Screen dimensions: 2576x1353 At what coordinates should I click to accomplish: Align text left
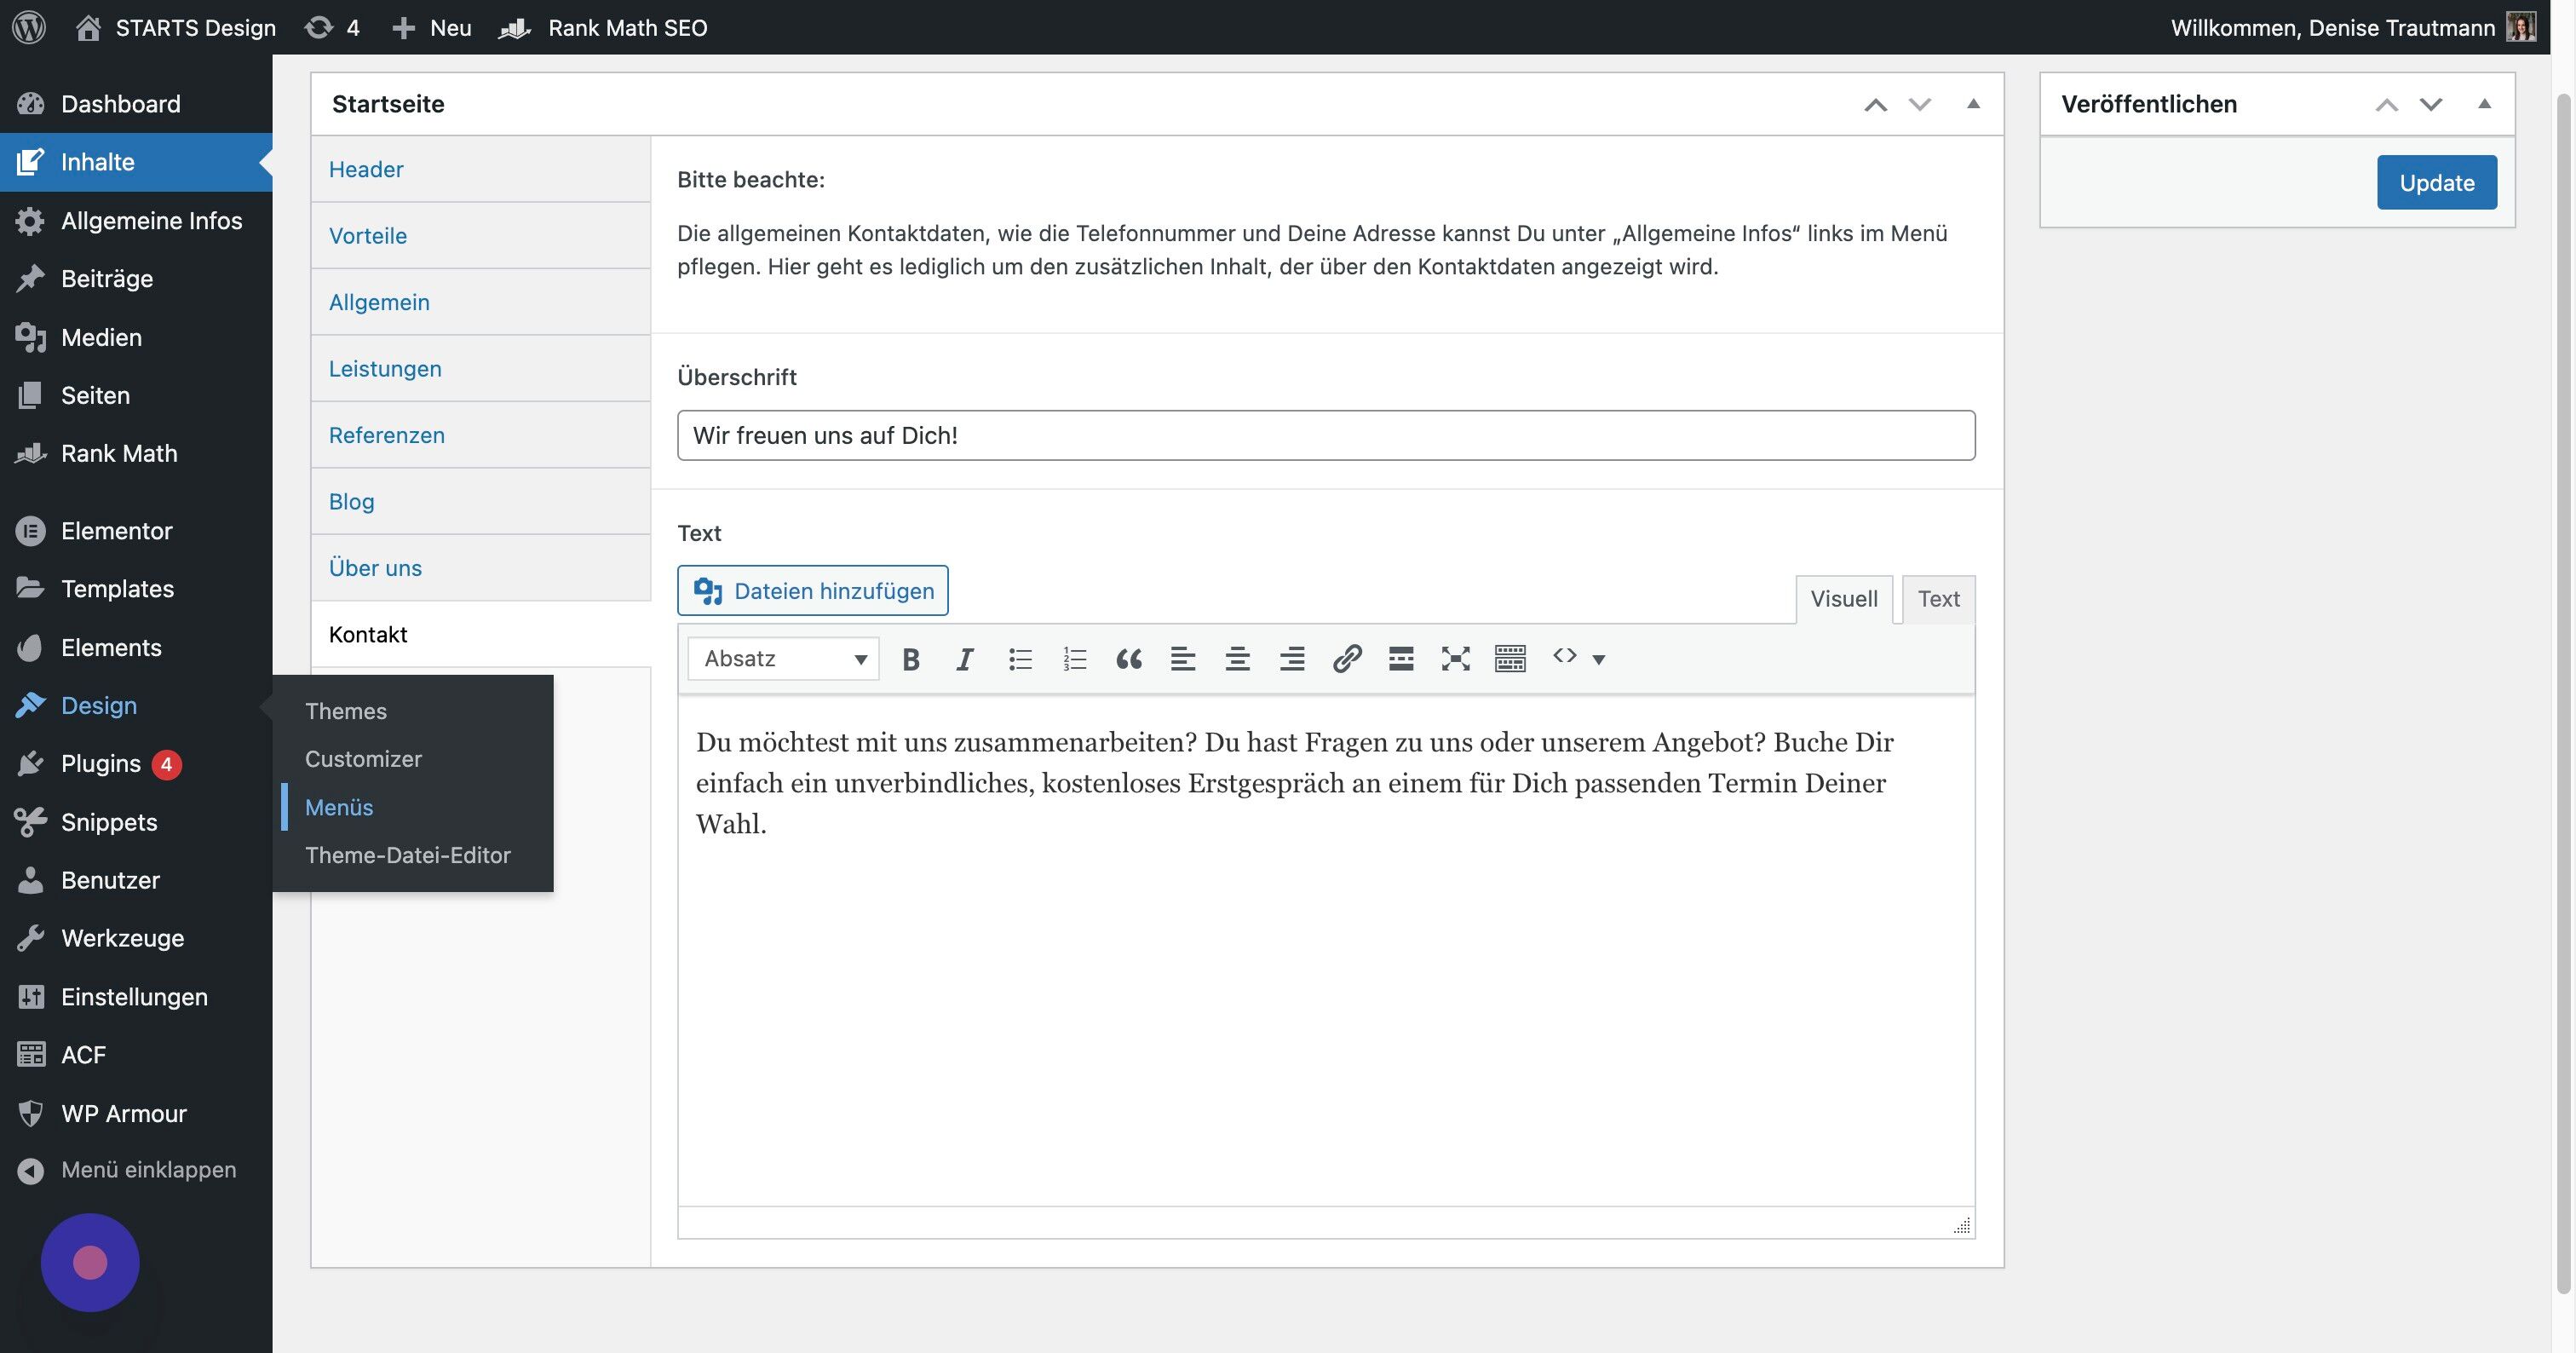coord(1183,659)
